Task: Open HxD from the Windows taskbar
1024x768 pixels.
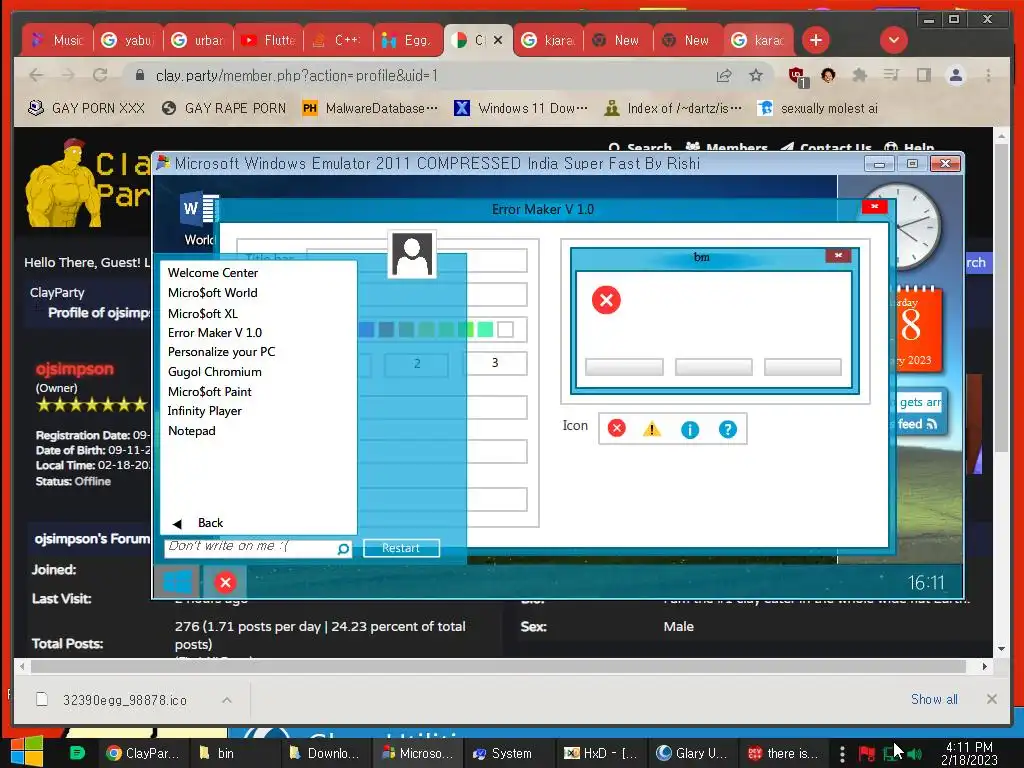Action: 601,754
